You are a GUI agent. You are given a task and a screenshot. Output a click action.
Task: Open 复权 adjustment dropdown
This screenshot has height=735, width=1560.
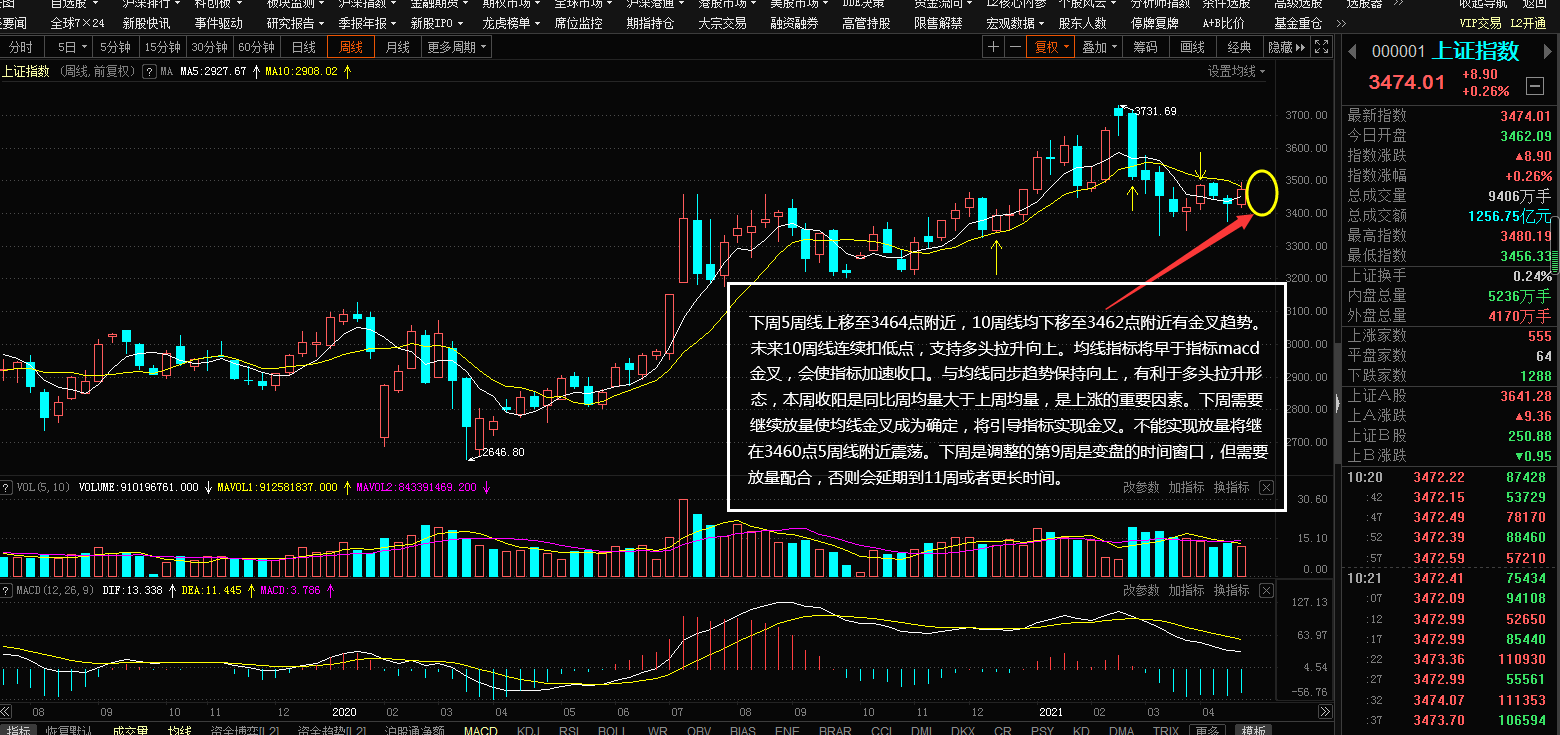(x=1051, y=47)
